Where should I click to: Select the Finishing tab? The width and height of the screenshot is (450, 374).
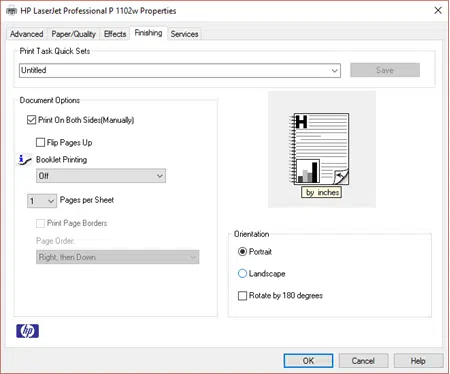148,33
